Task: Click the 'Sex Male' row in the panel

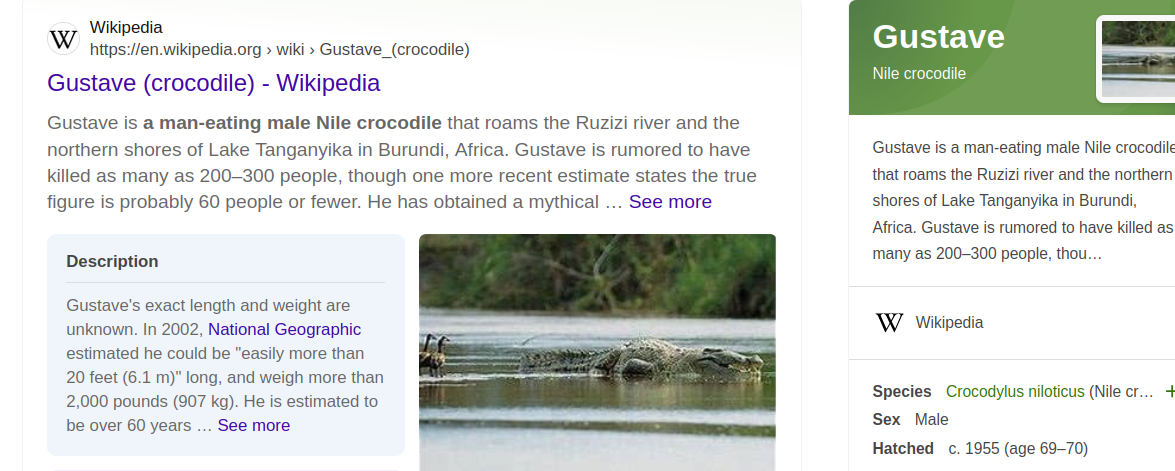Action: pyautogui.click(x=910, y=420)
